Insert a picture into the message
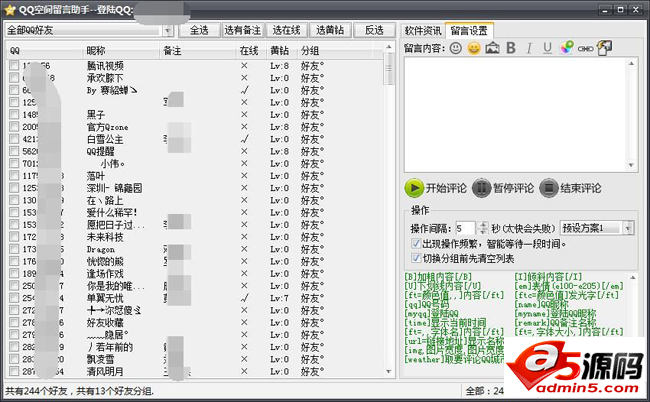Screen dimensions: 650x402 (492, 48)
